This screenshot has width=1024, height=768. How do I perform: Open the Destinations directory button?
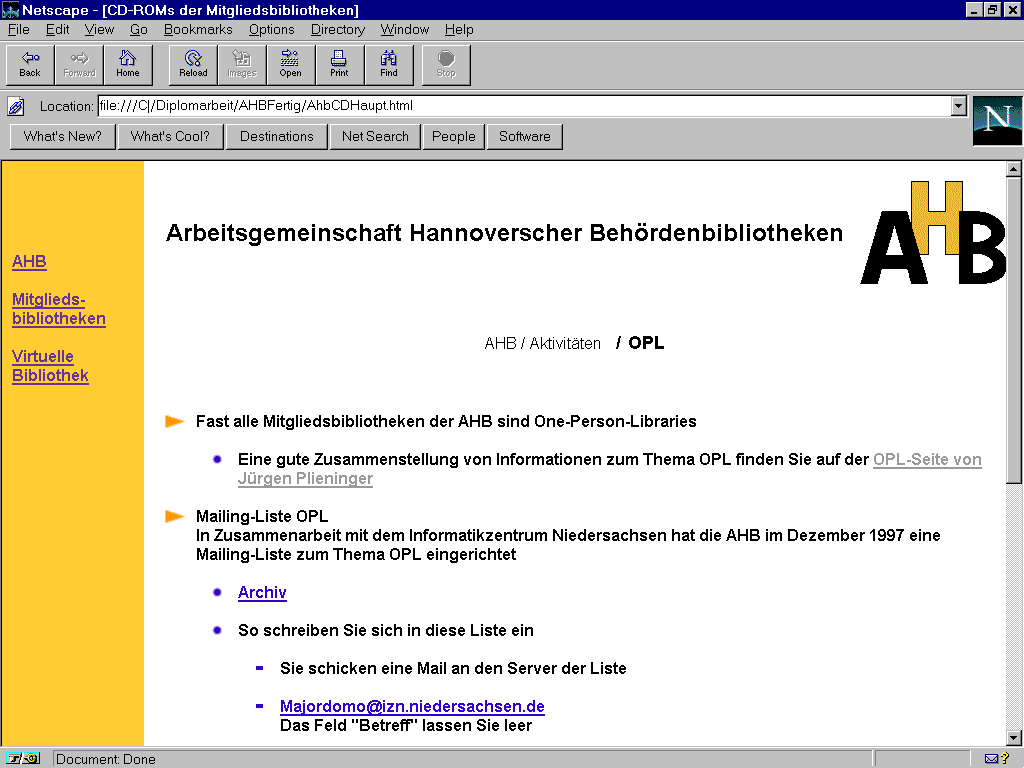point(277,136)
